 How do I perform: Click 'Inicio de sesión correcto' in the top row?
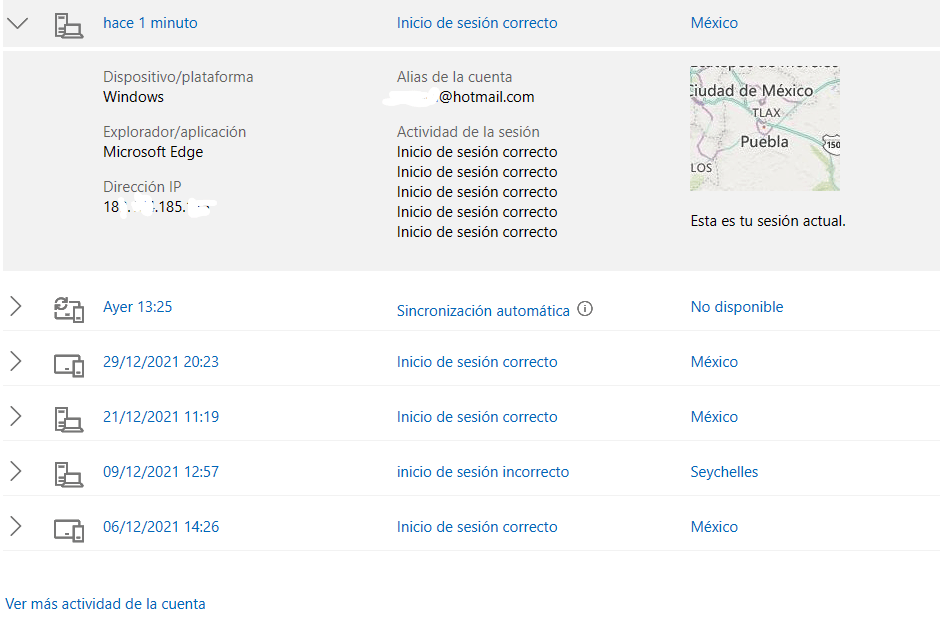pos(477,23)
